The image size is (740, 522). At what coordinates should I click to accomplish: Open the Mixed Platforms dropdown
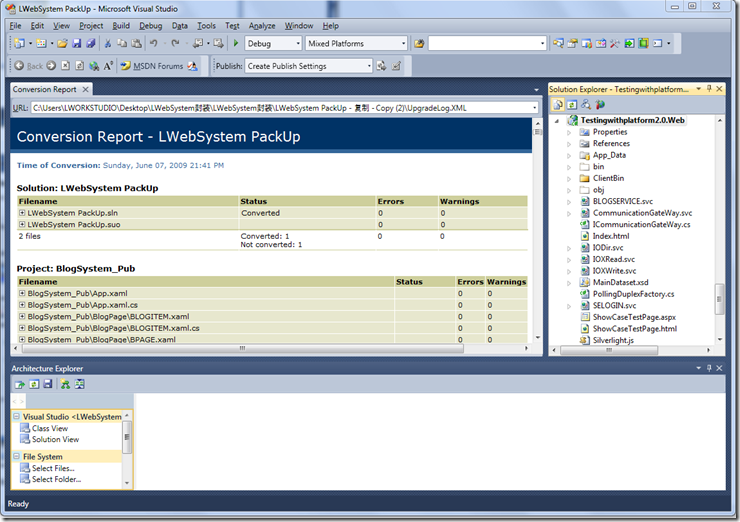pos(404,43)
